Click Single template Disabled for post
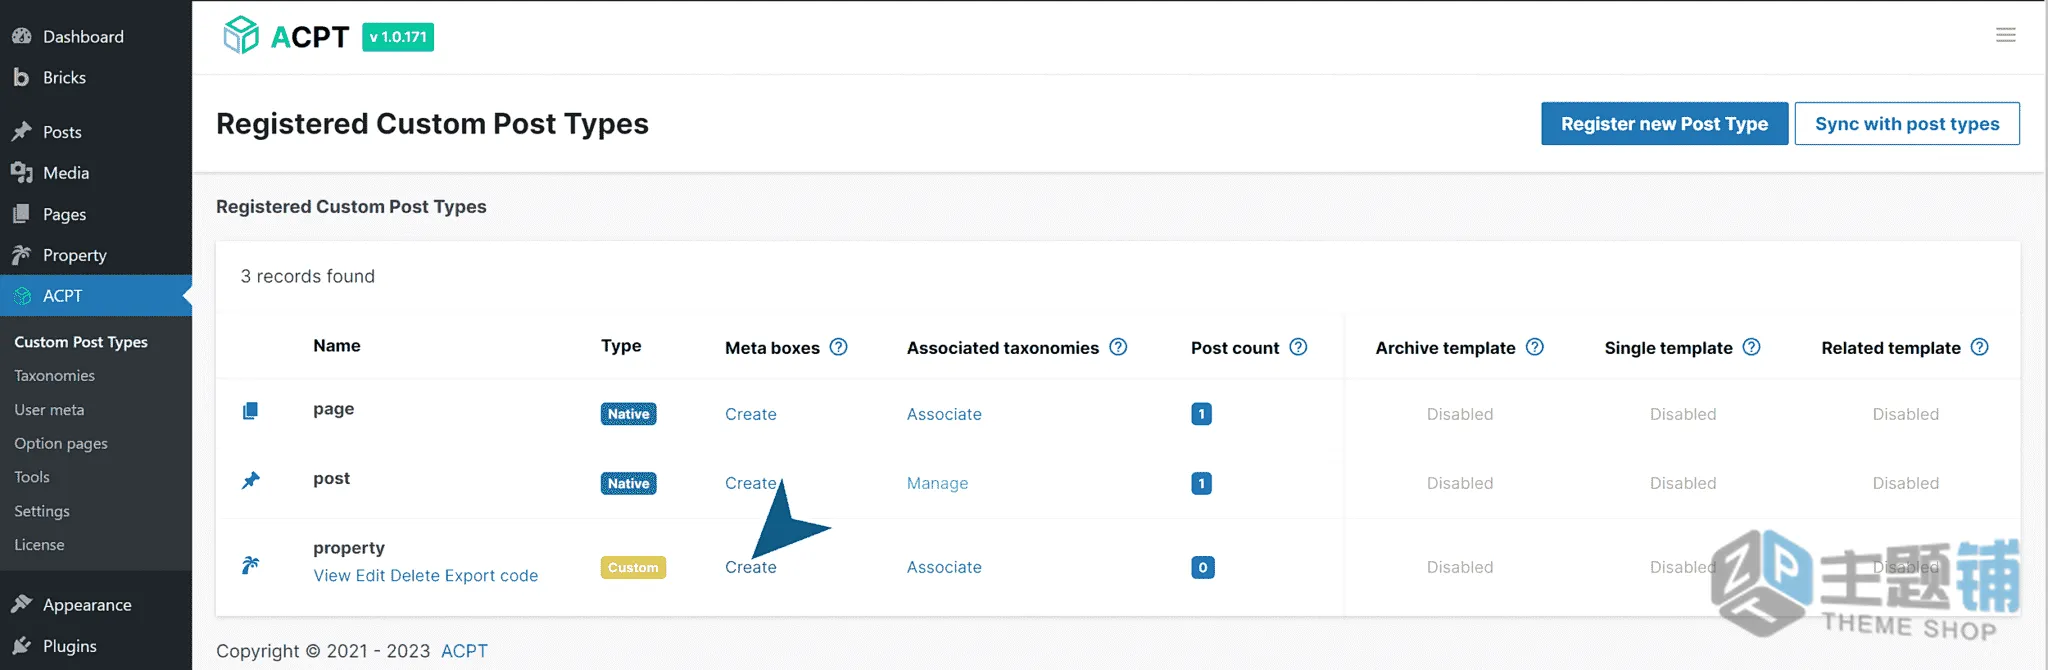This screenshot has height=670, width=2048. [x=1683, y=483]
